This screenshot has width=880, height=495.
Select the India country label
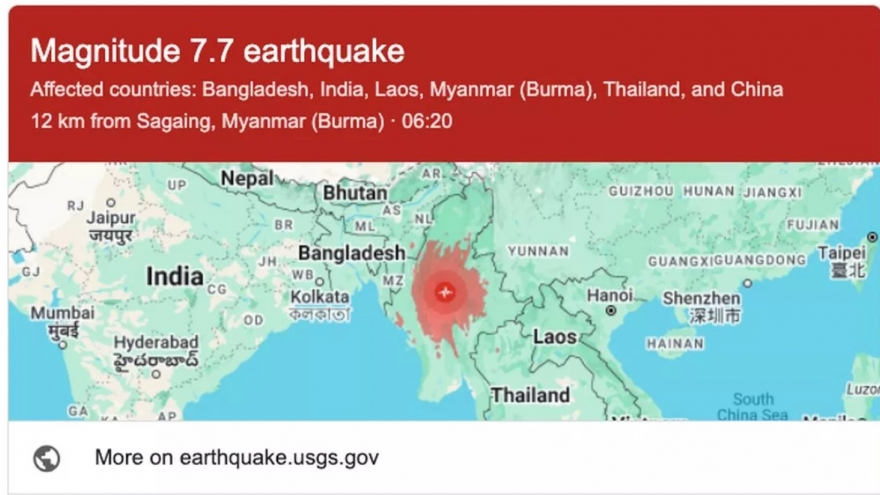(x=175, y=275)
